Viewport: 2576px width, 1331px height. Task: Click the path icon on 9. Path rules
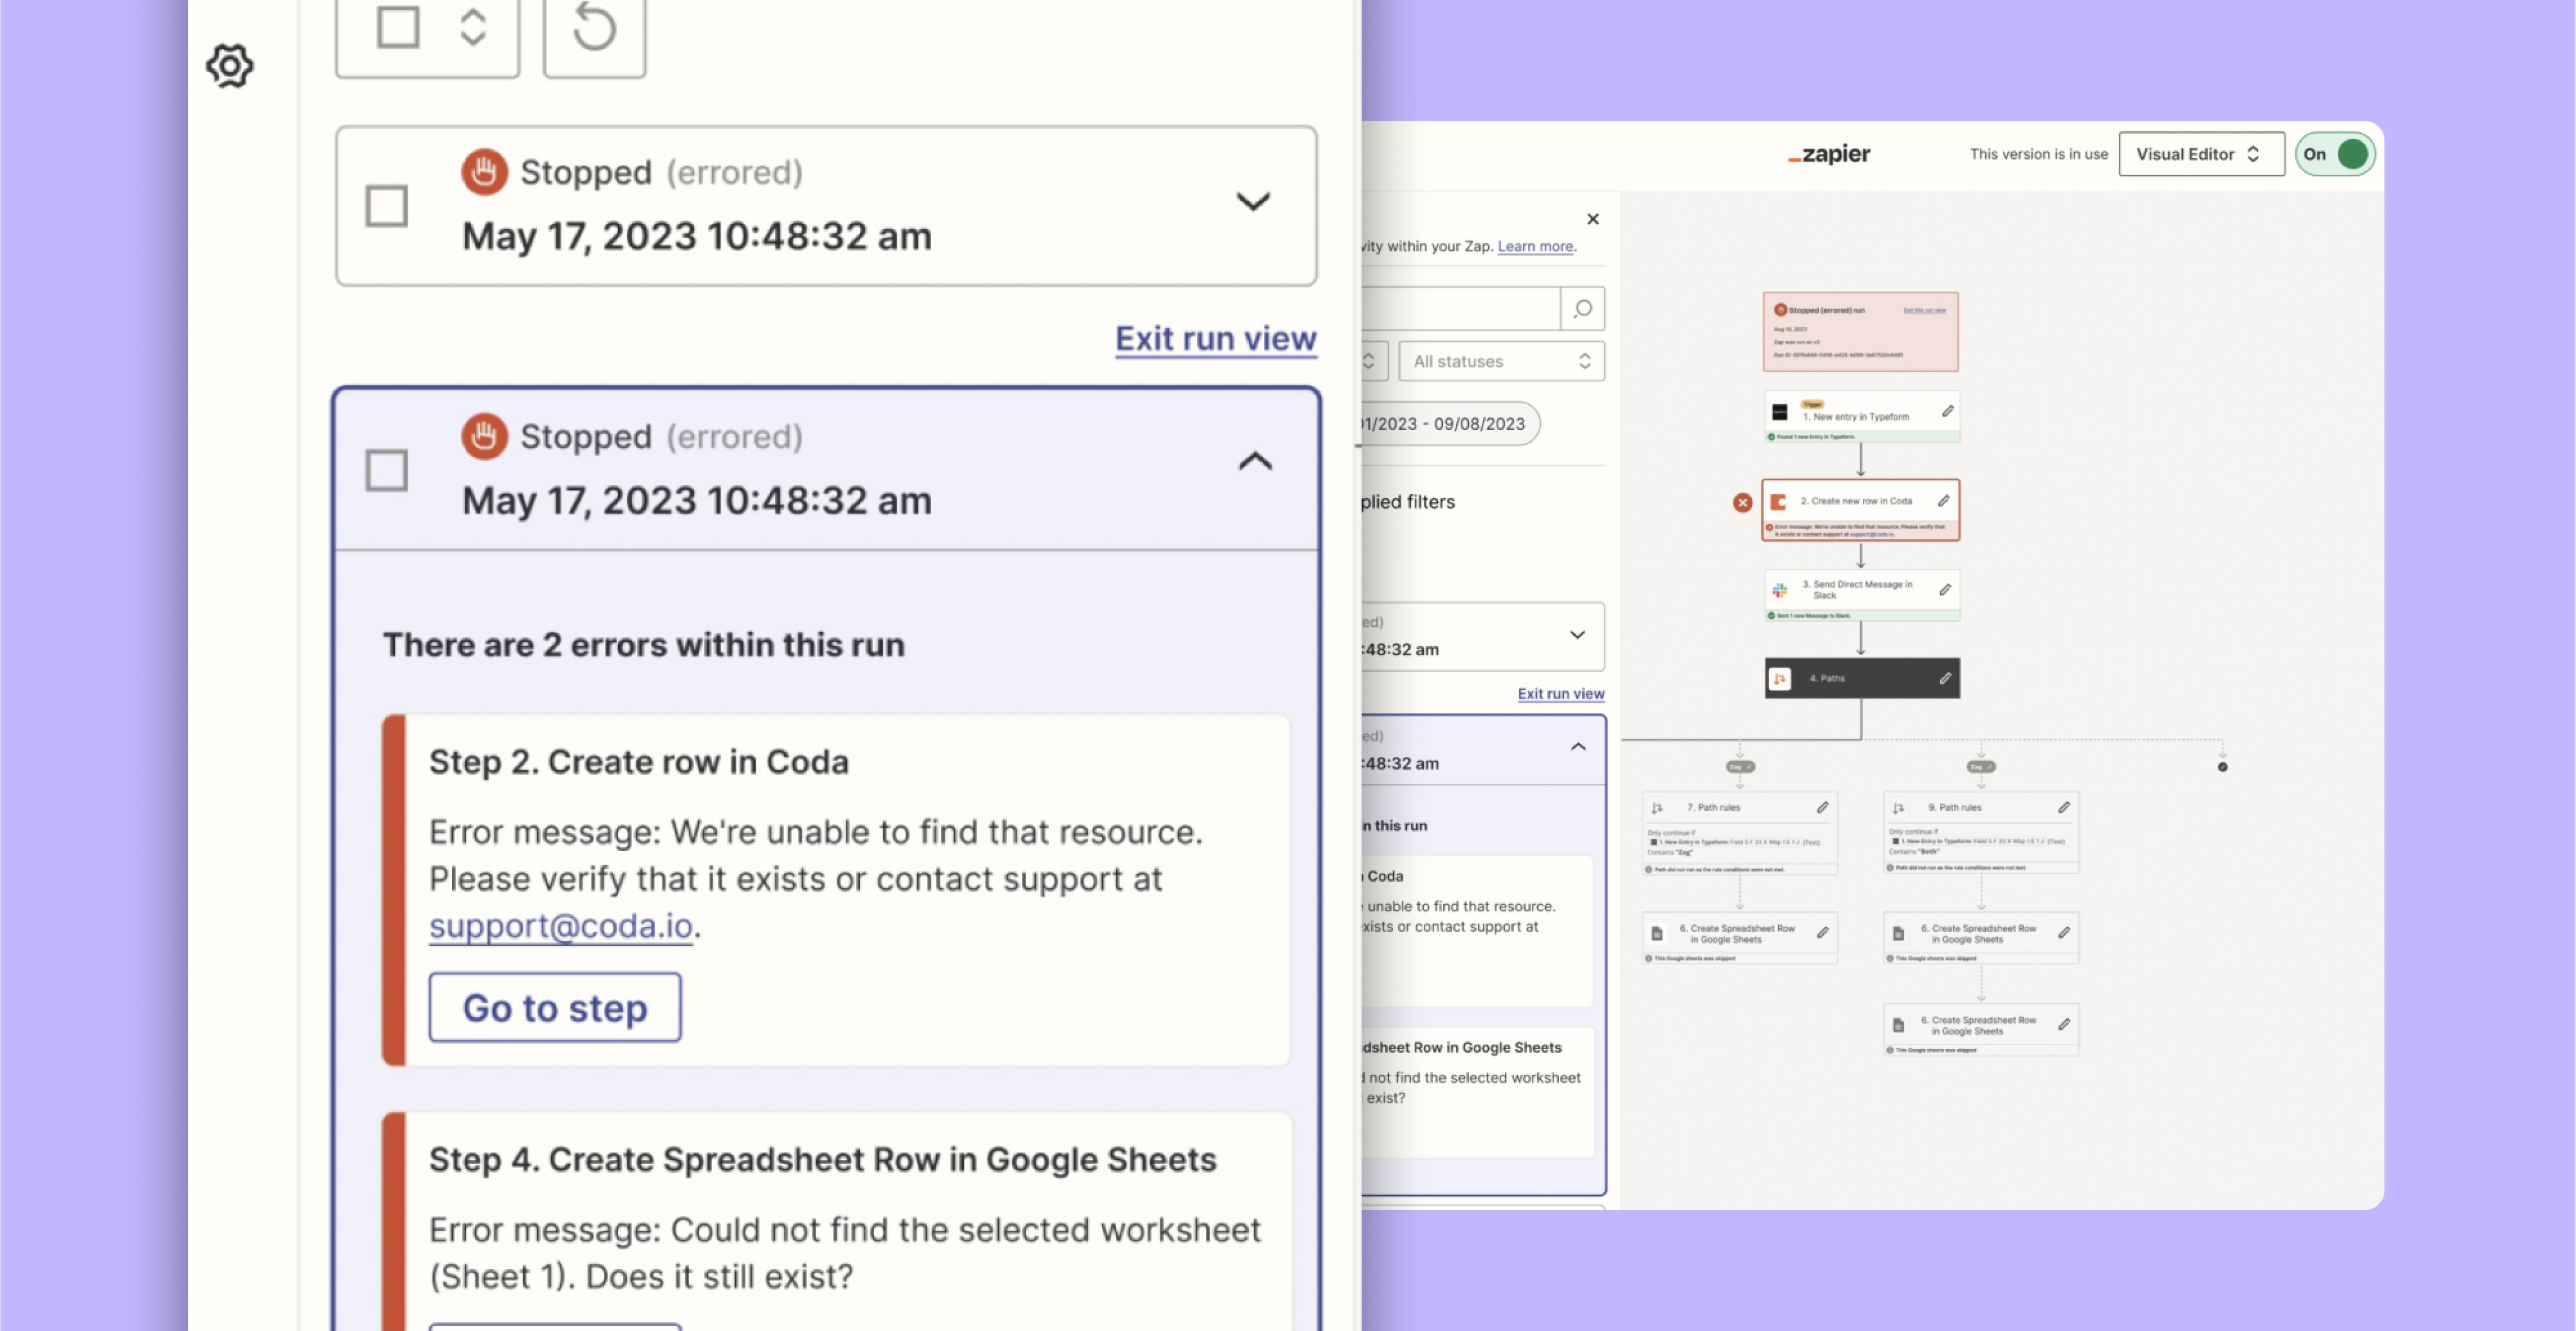point(1898,808)
